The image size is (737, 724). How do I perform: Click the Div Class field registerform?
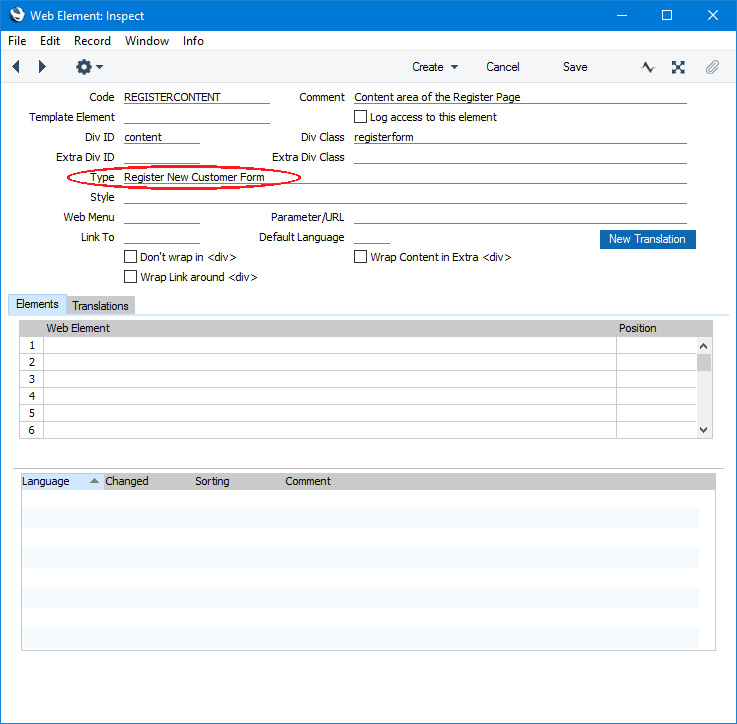pyautogui.click(x=520, y=137)
